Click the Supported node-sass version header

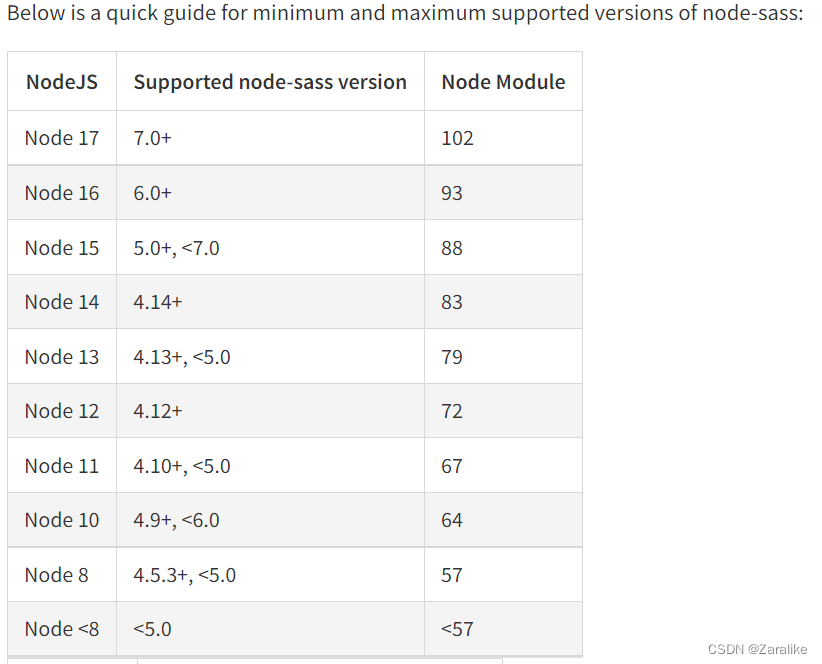point(270,82)
